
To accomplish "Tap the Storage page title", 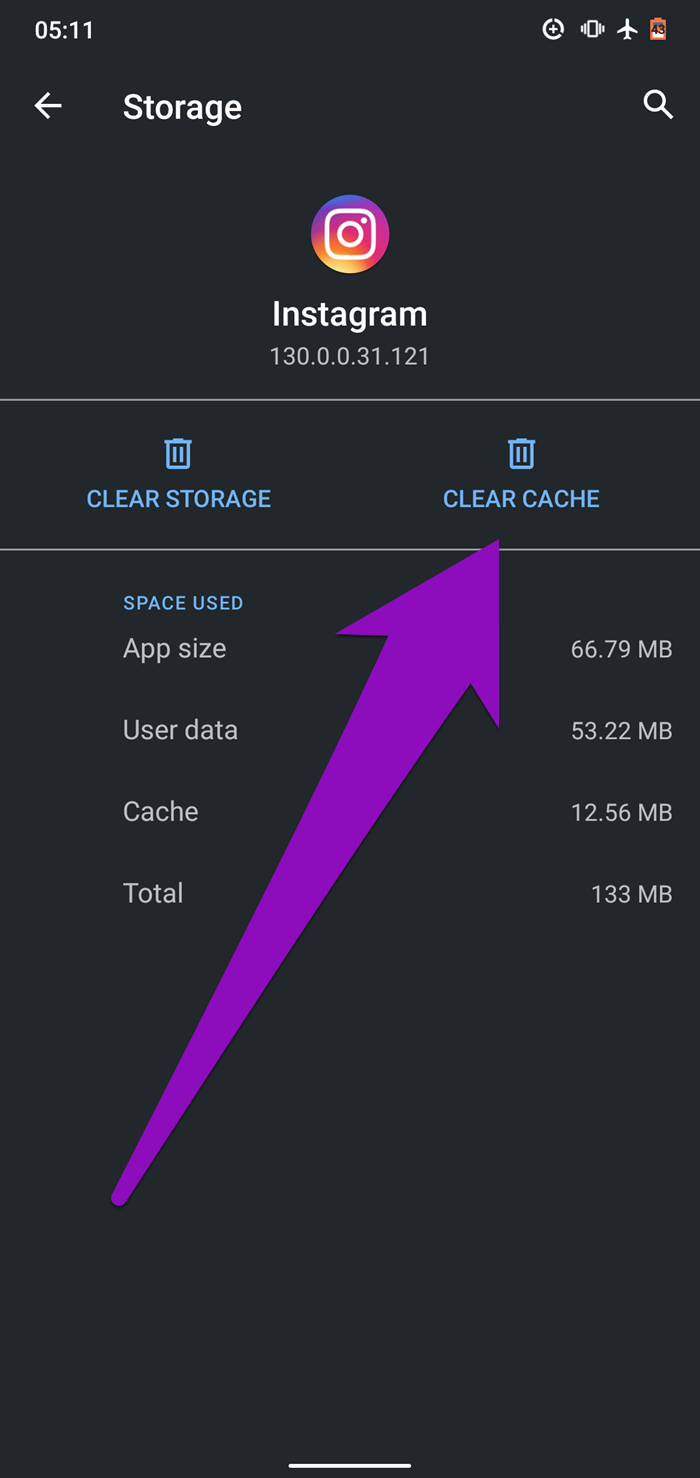I will pos(182,107).
